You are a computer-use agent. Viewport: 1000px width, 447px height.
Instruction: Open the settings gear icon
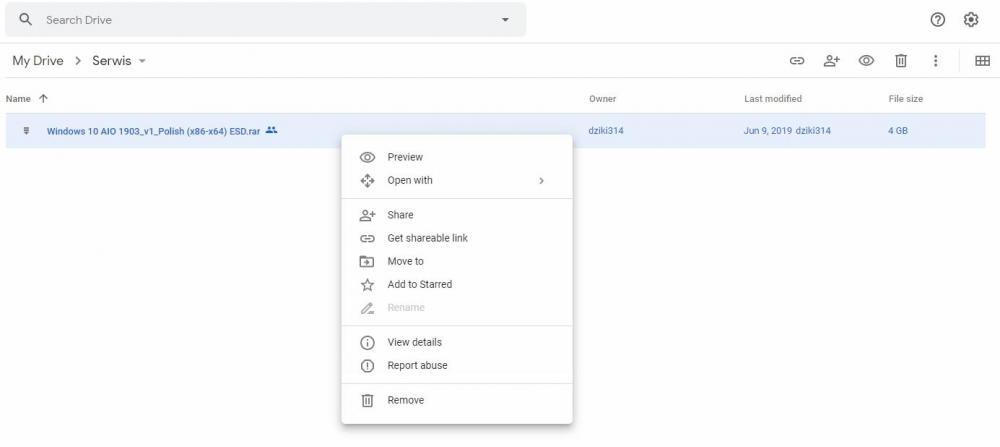coord(971,20)
